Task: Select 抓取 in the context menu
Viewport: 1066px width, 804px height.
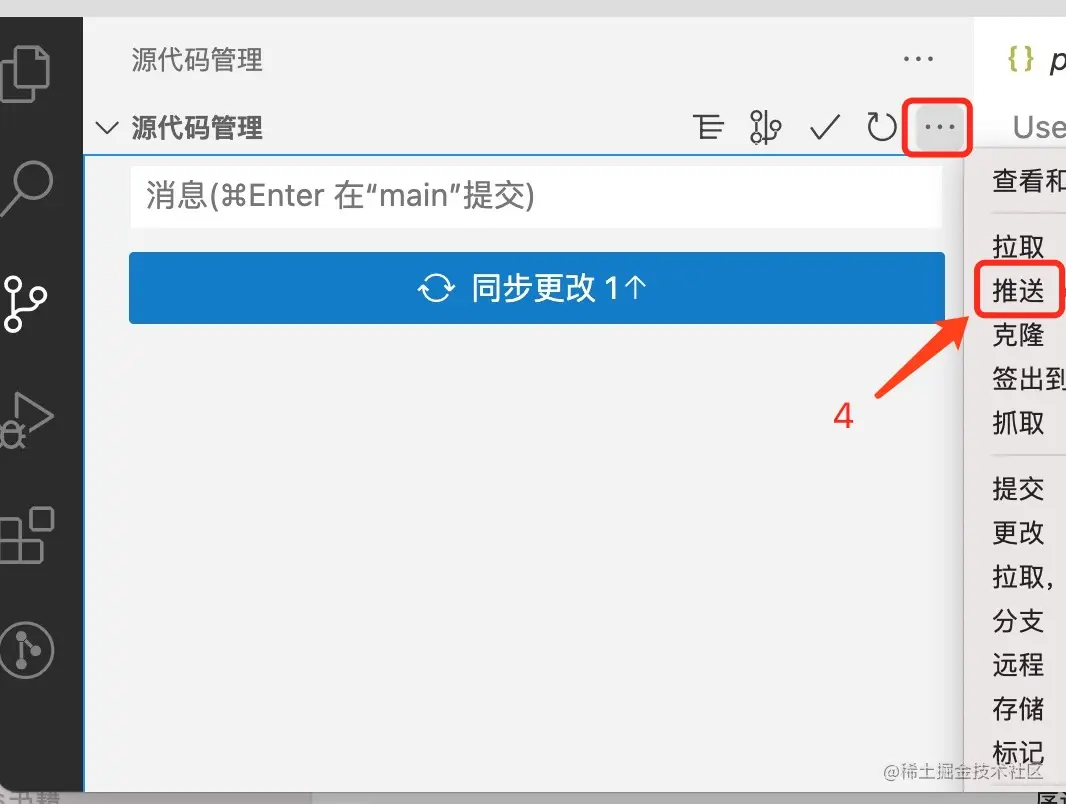Action: [x=1018, y=423]
